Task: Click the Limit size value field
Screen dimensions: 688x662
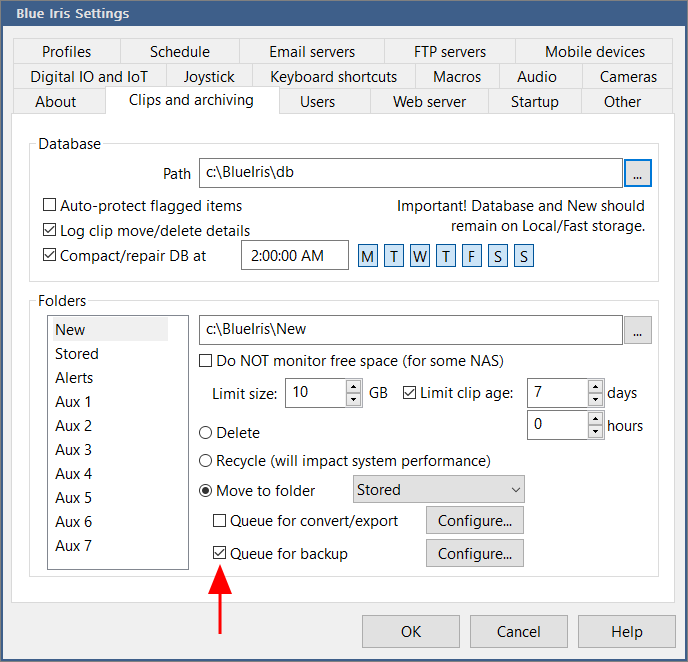Action: tap(315, 393)
